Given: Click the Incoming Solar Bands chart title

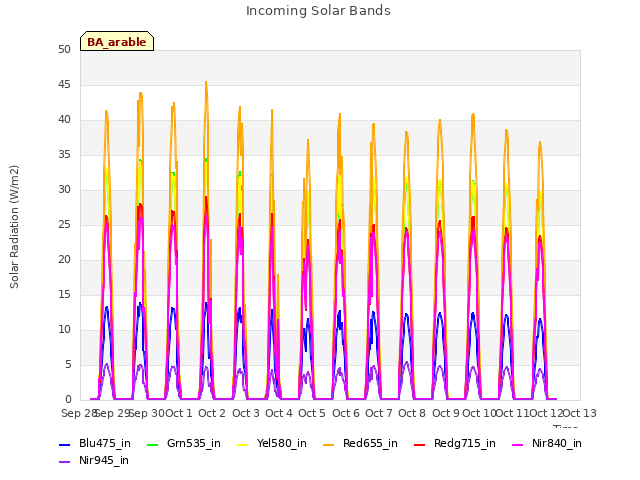Looking at the screenshot, I should pos(318,11).
